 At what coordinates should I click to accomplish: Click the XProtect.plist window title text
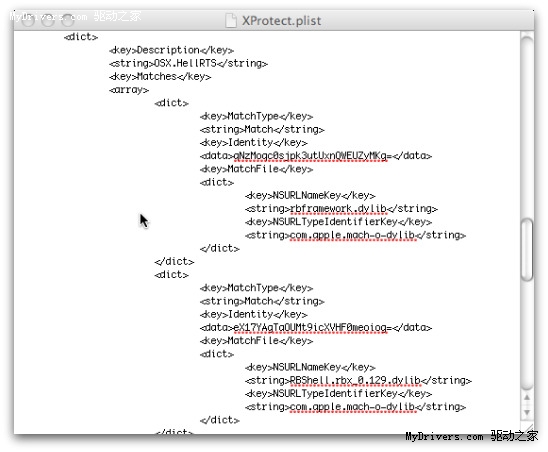[281, 21]
